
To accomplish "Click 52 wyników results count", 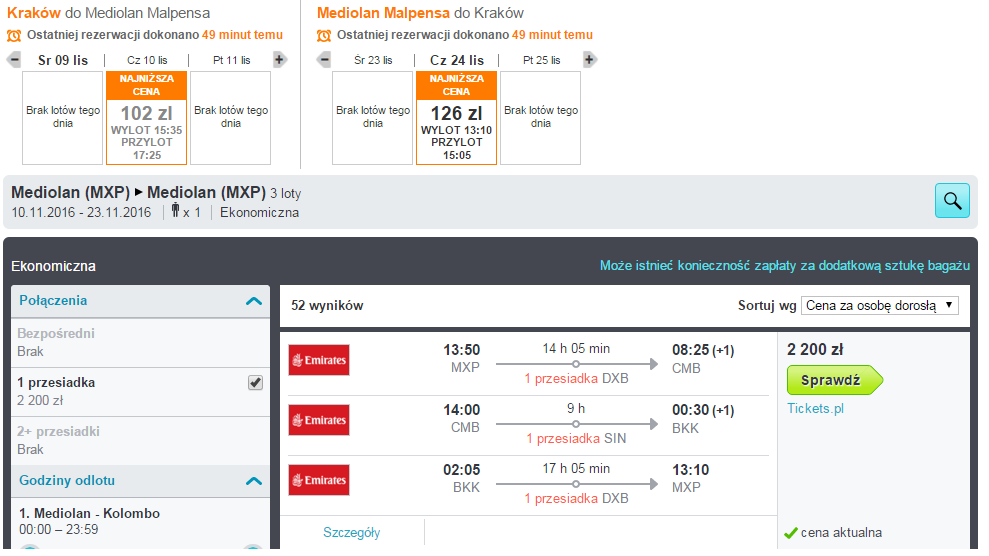I will [x=327, y=306].
